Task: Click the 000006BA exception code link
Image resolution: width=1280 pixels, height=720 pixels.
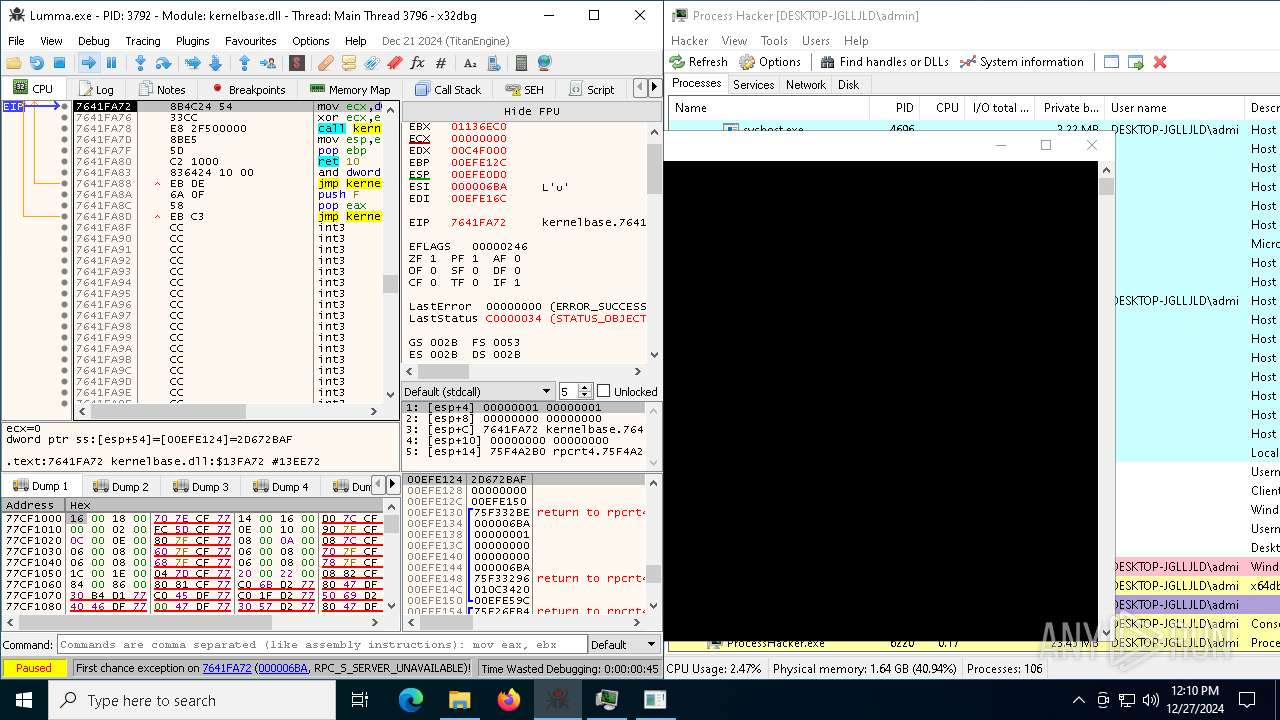Action: (x=283, y=668)
